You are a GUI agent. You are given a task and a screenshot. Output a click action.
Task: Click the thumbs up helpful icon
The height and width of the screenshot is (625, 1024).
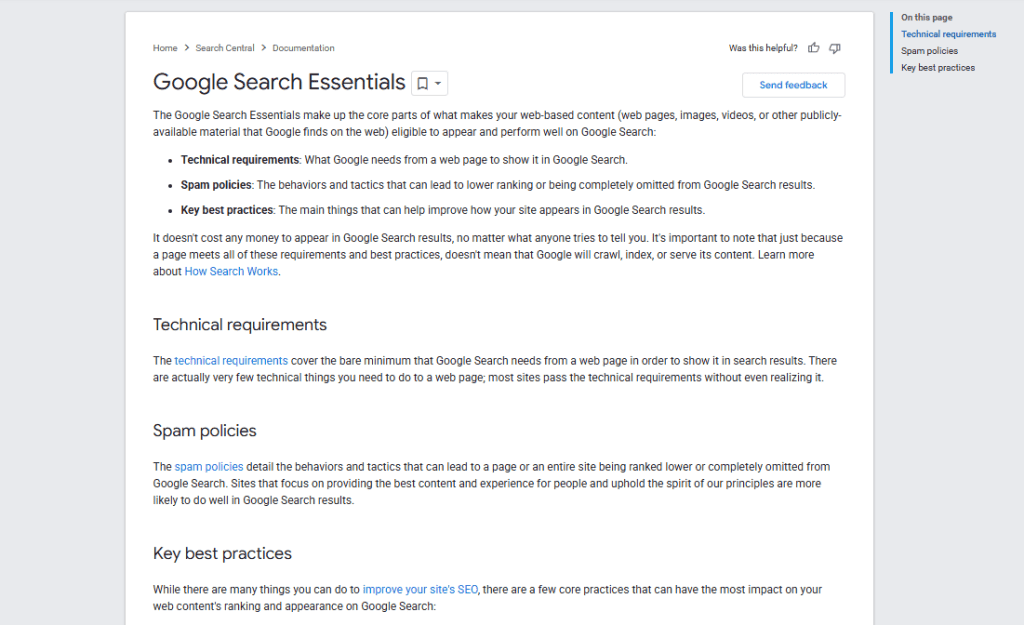(x=814, y=48)
